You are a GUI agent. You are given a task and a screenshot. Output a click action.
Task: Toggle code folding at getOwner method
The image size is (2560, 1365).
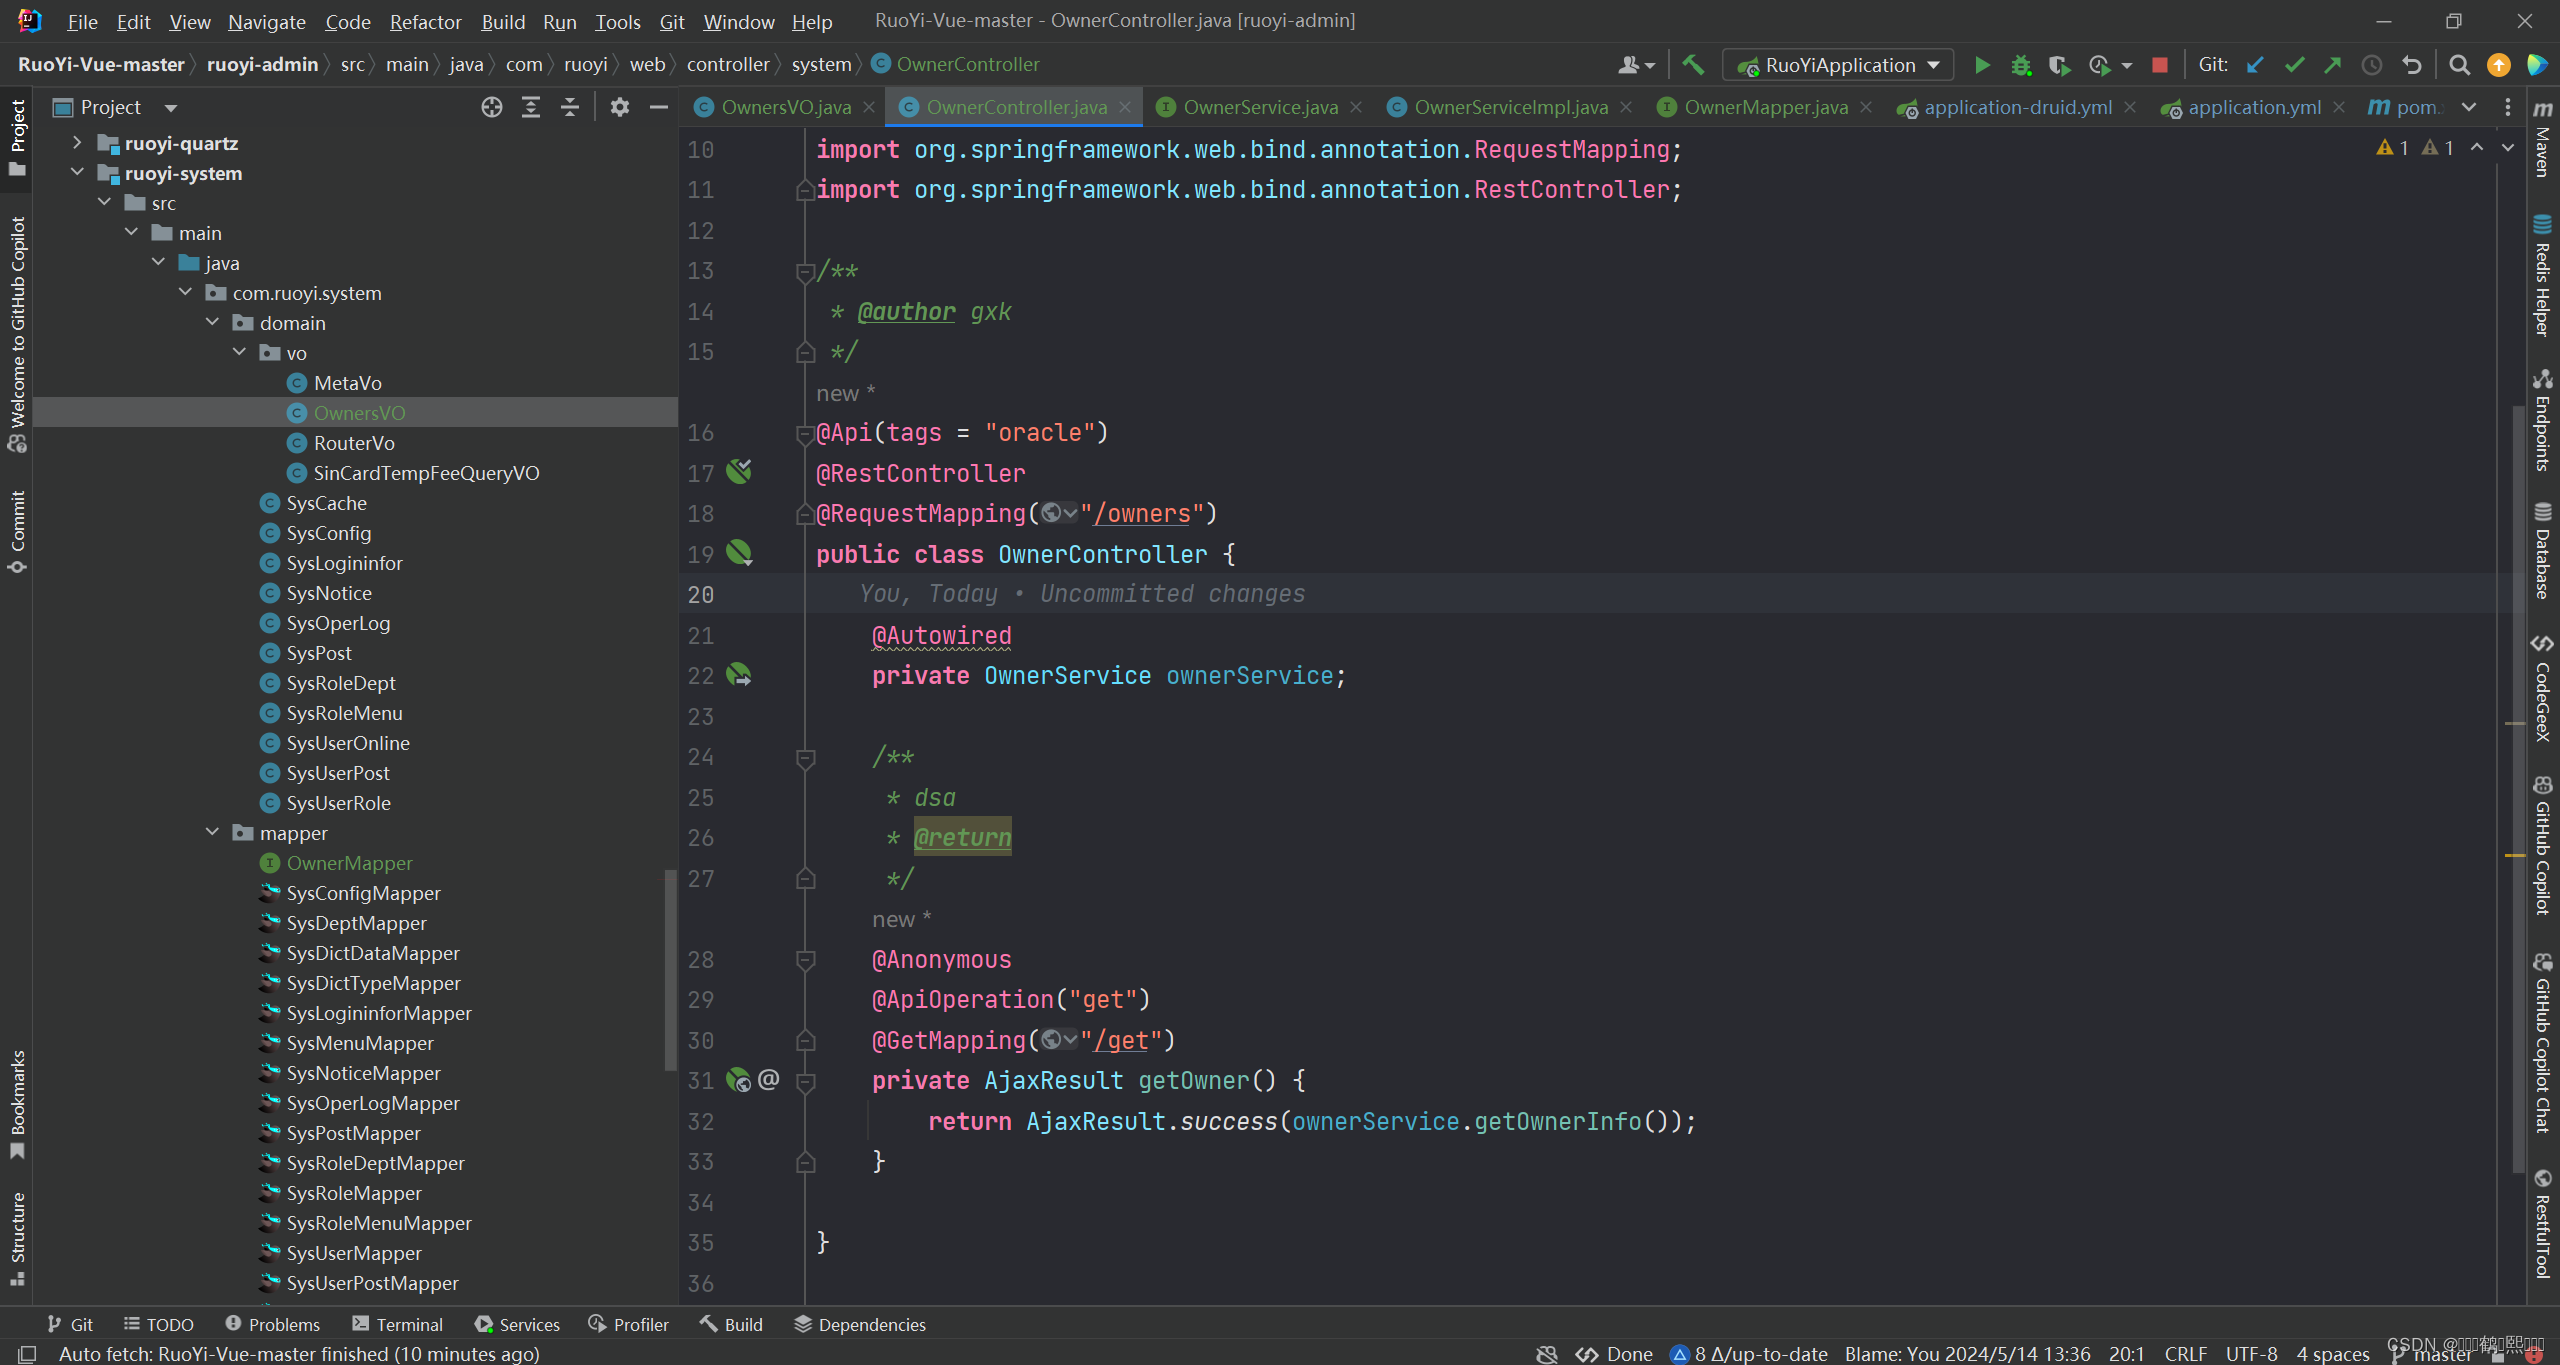[805, 1081]
